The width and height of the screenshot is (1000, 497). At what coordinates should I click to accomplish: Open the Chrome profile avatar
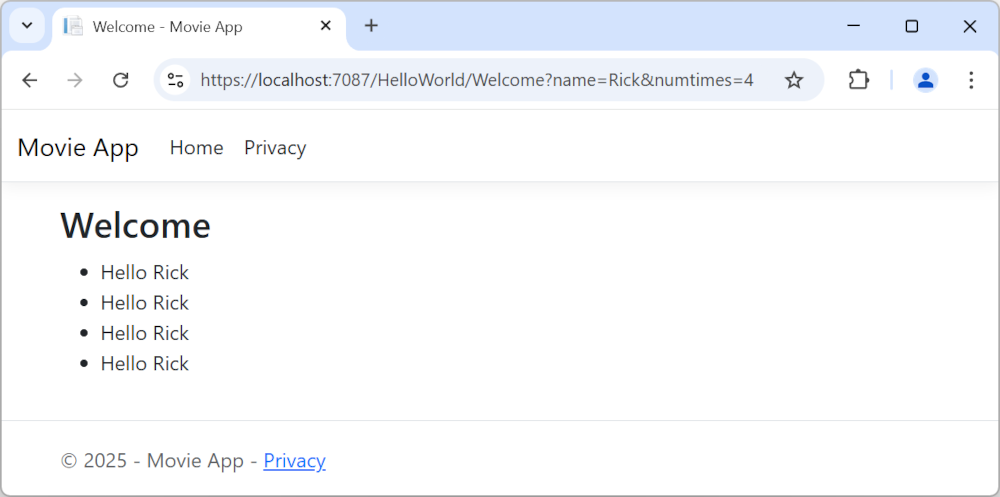[x=925, y=80]
